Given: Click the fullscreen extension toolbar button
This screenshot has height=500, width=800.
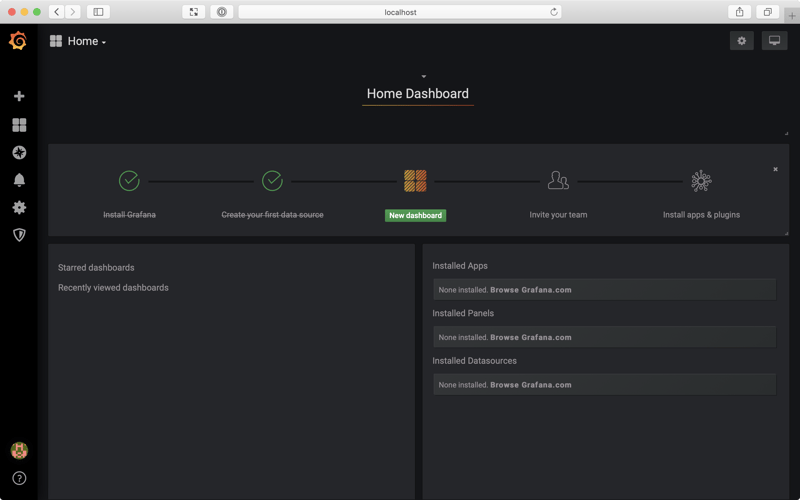Looking at the screenshot, I should 193,12.
